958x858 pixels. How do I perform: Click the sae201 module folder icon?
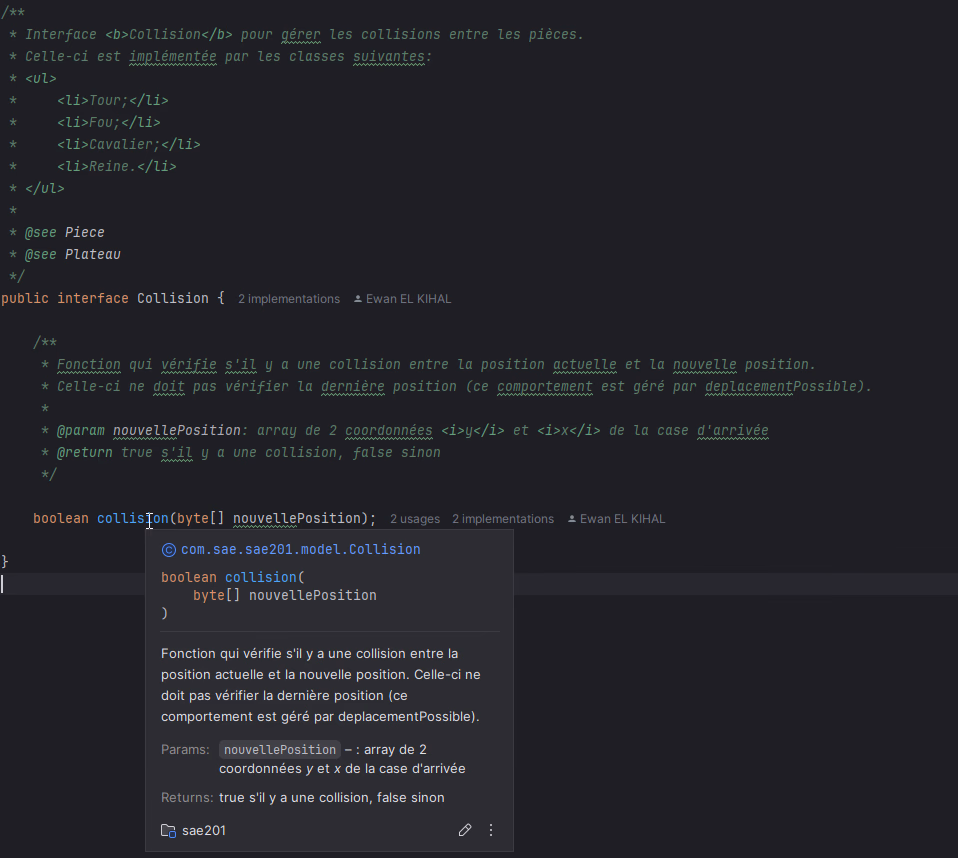(x=168, y=831)
